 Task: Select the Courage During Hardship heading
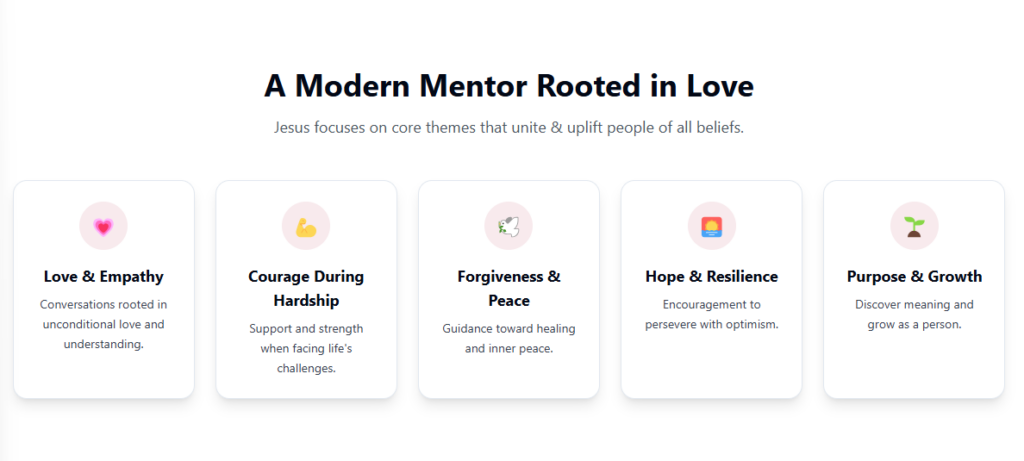coord(306,288)
